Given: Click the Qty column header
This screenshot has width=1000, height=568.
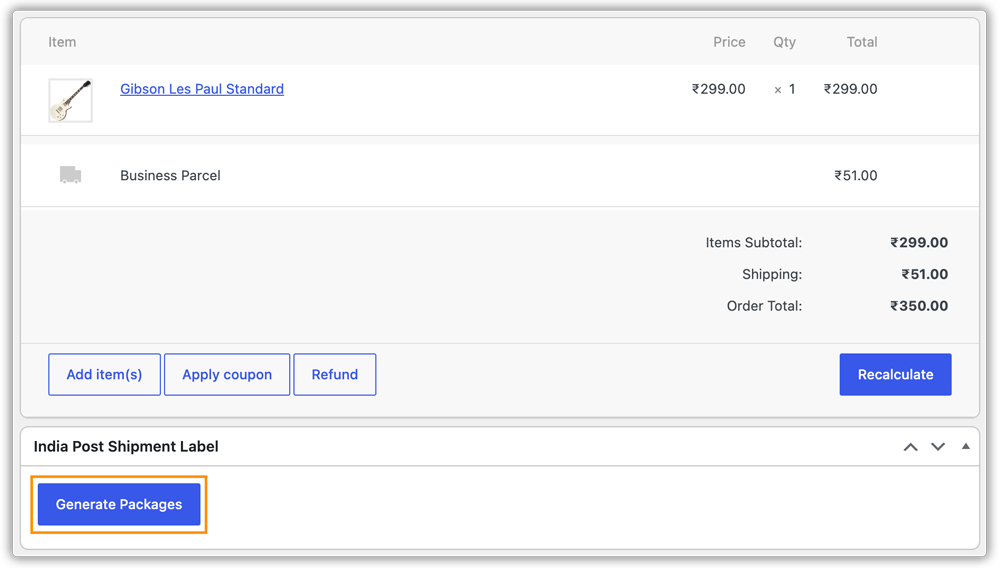Looking at the screenshot, I should pyautogui.click(x=784, y=42).
